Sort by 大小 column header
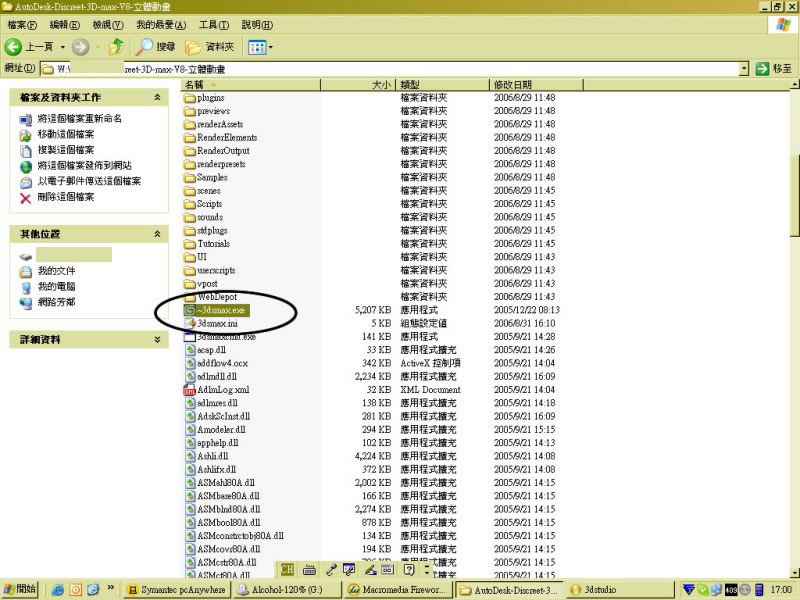 pos(358,85)
